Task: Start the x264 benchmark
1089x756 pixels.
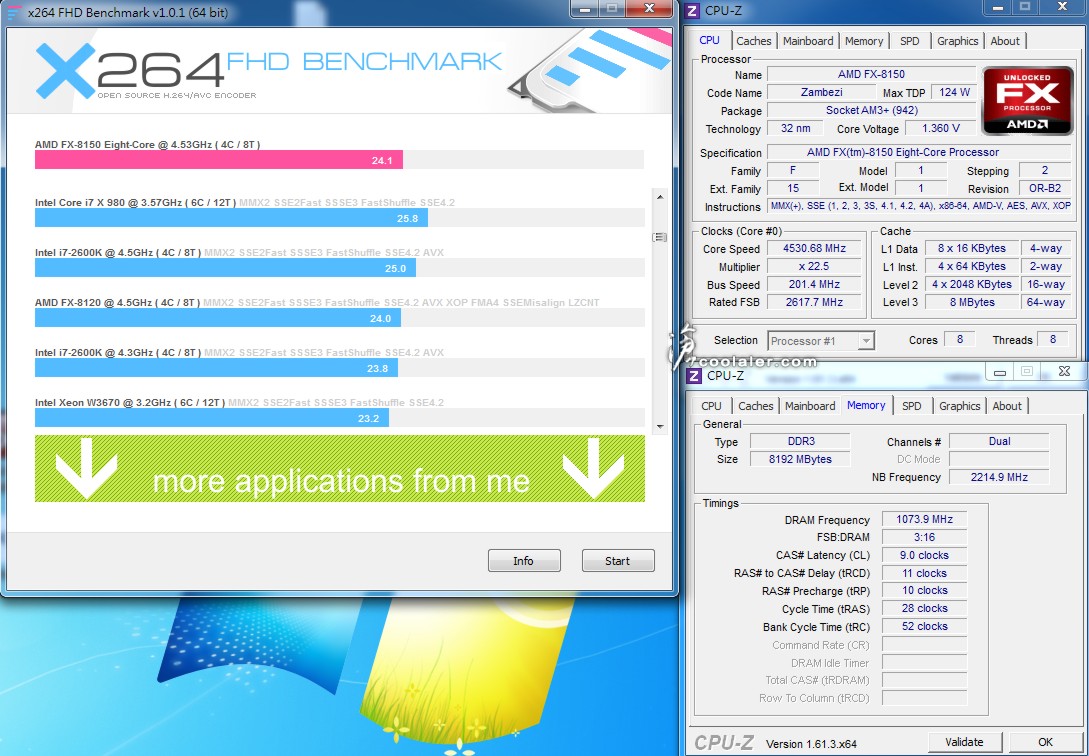Action: click(x=617, y=561)
